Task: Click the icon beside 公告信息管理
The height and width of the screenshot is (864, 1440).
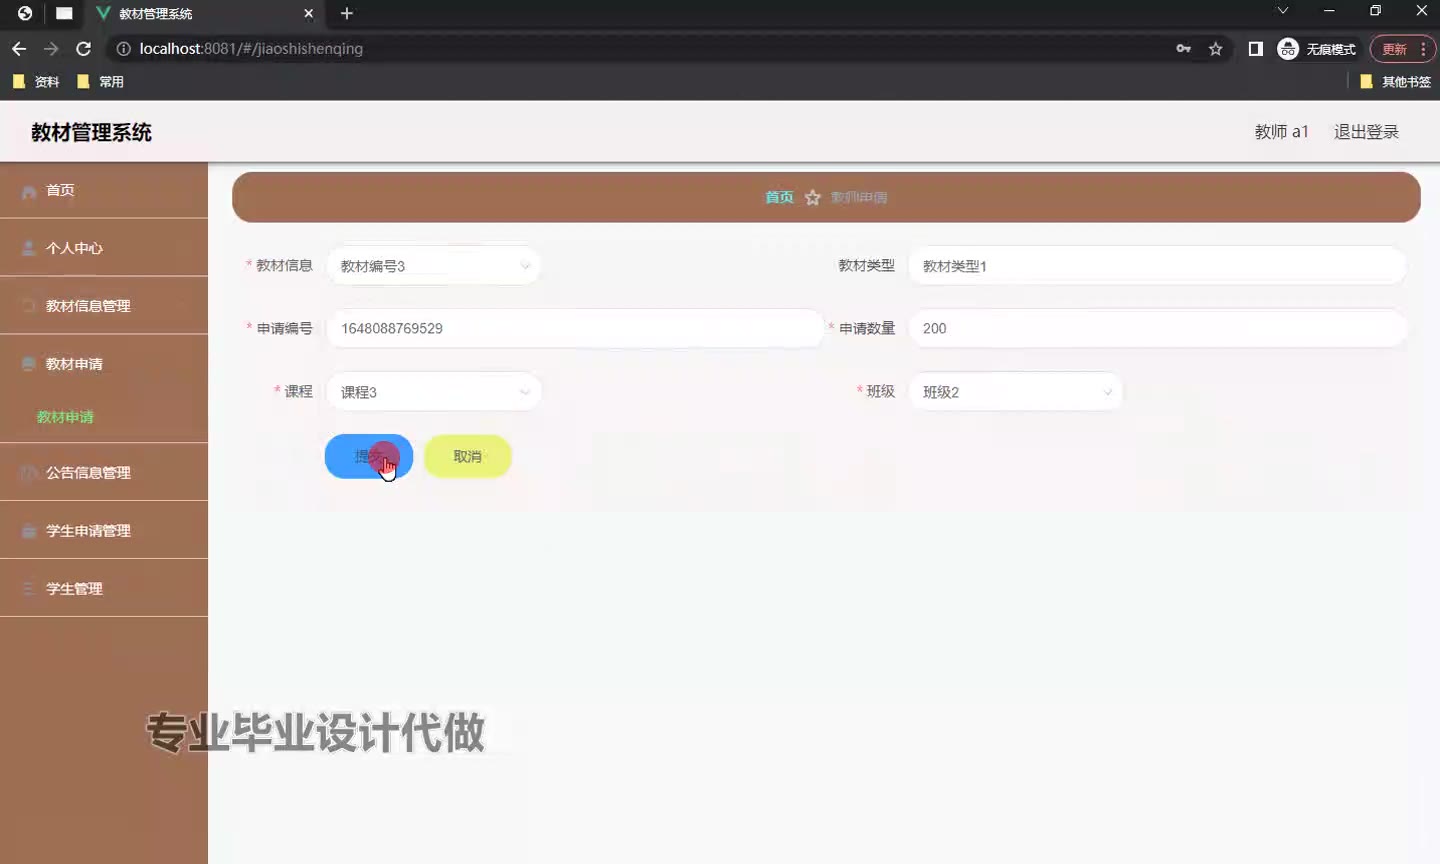Action: pyautogui.click(x=29, y=473)
